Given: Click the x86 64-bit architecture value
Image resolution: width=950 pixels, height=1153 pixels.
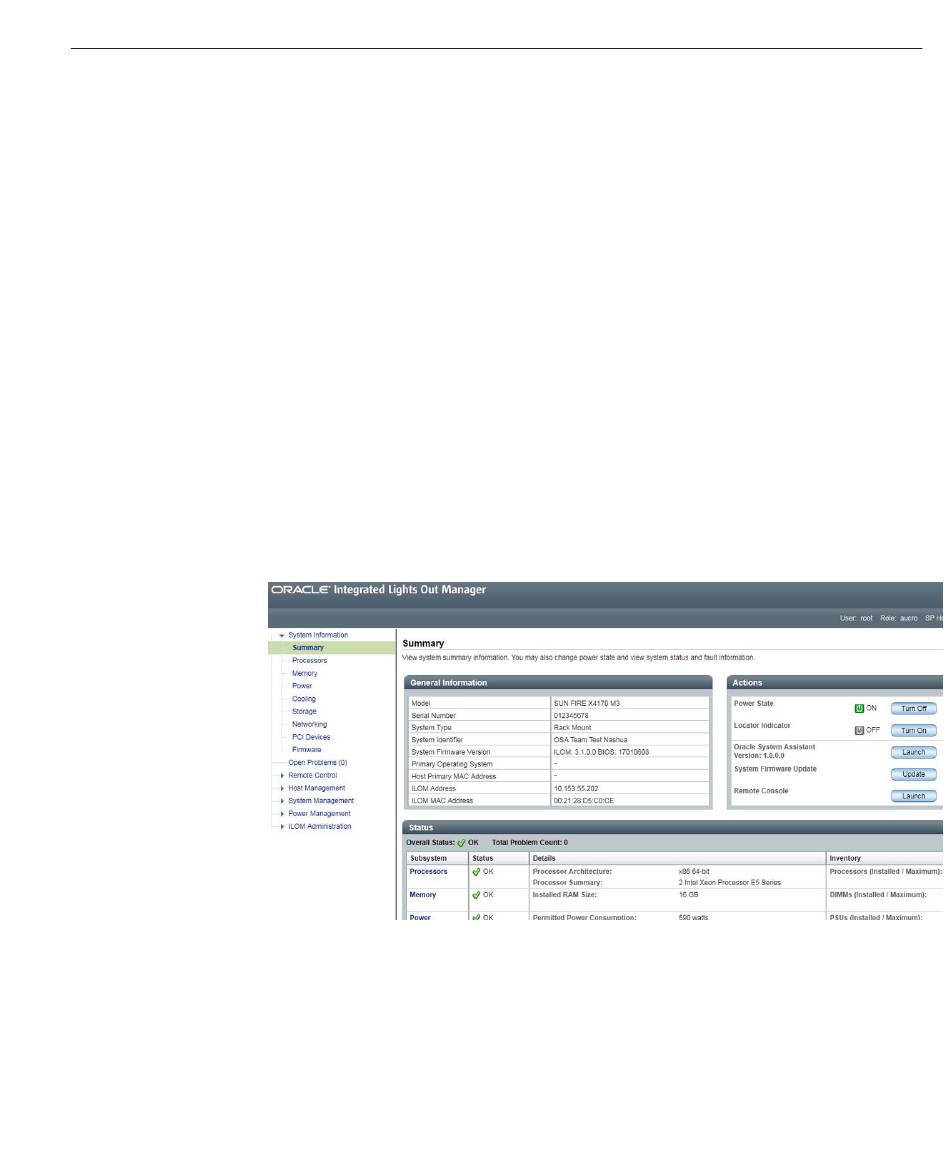Looking at the screenshot, I should click(x=694, y=871).
